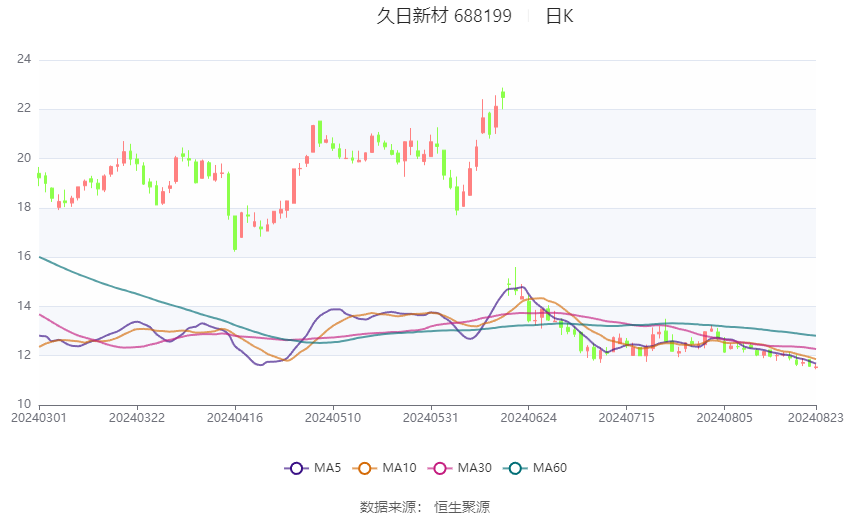Click the 数据来源 caption text
This screenshot has width=850, height=517.
(x=388, y=507)
